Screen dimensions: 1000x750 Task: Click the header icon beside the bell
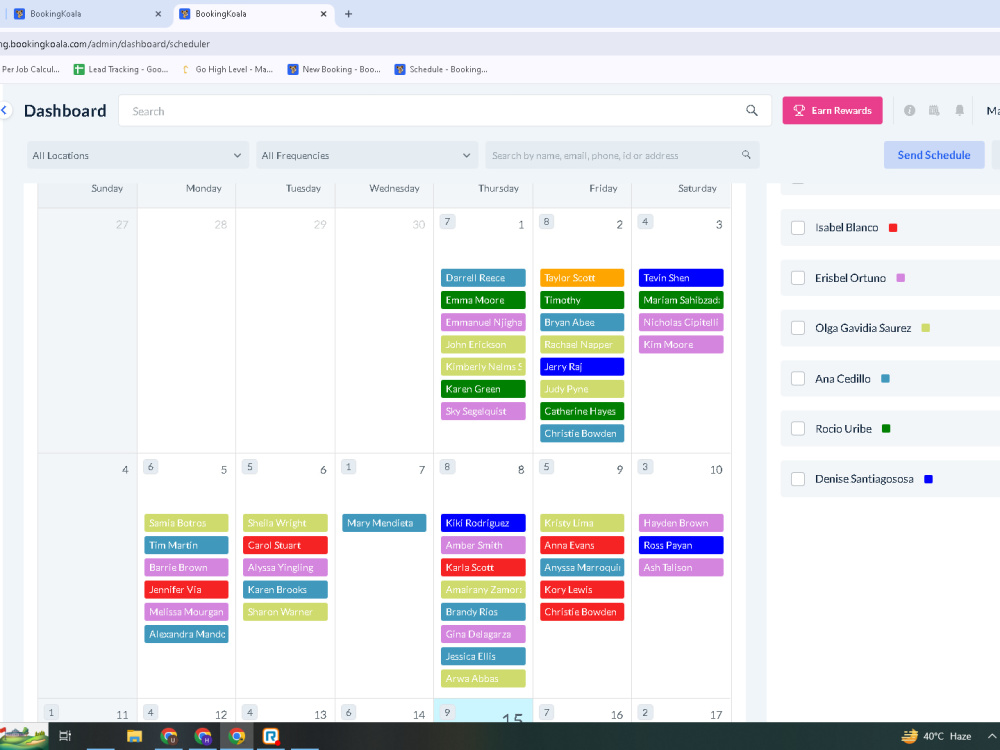(934, 110)
